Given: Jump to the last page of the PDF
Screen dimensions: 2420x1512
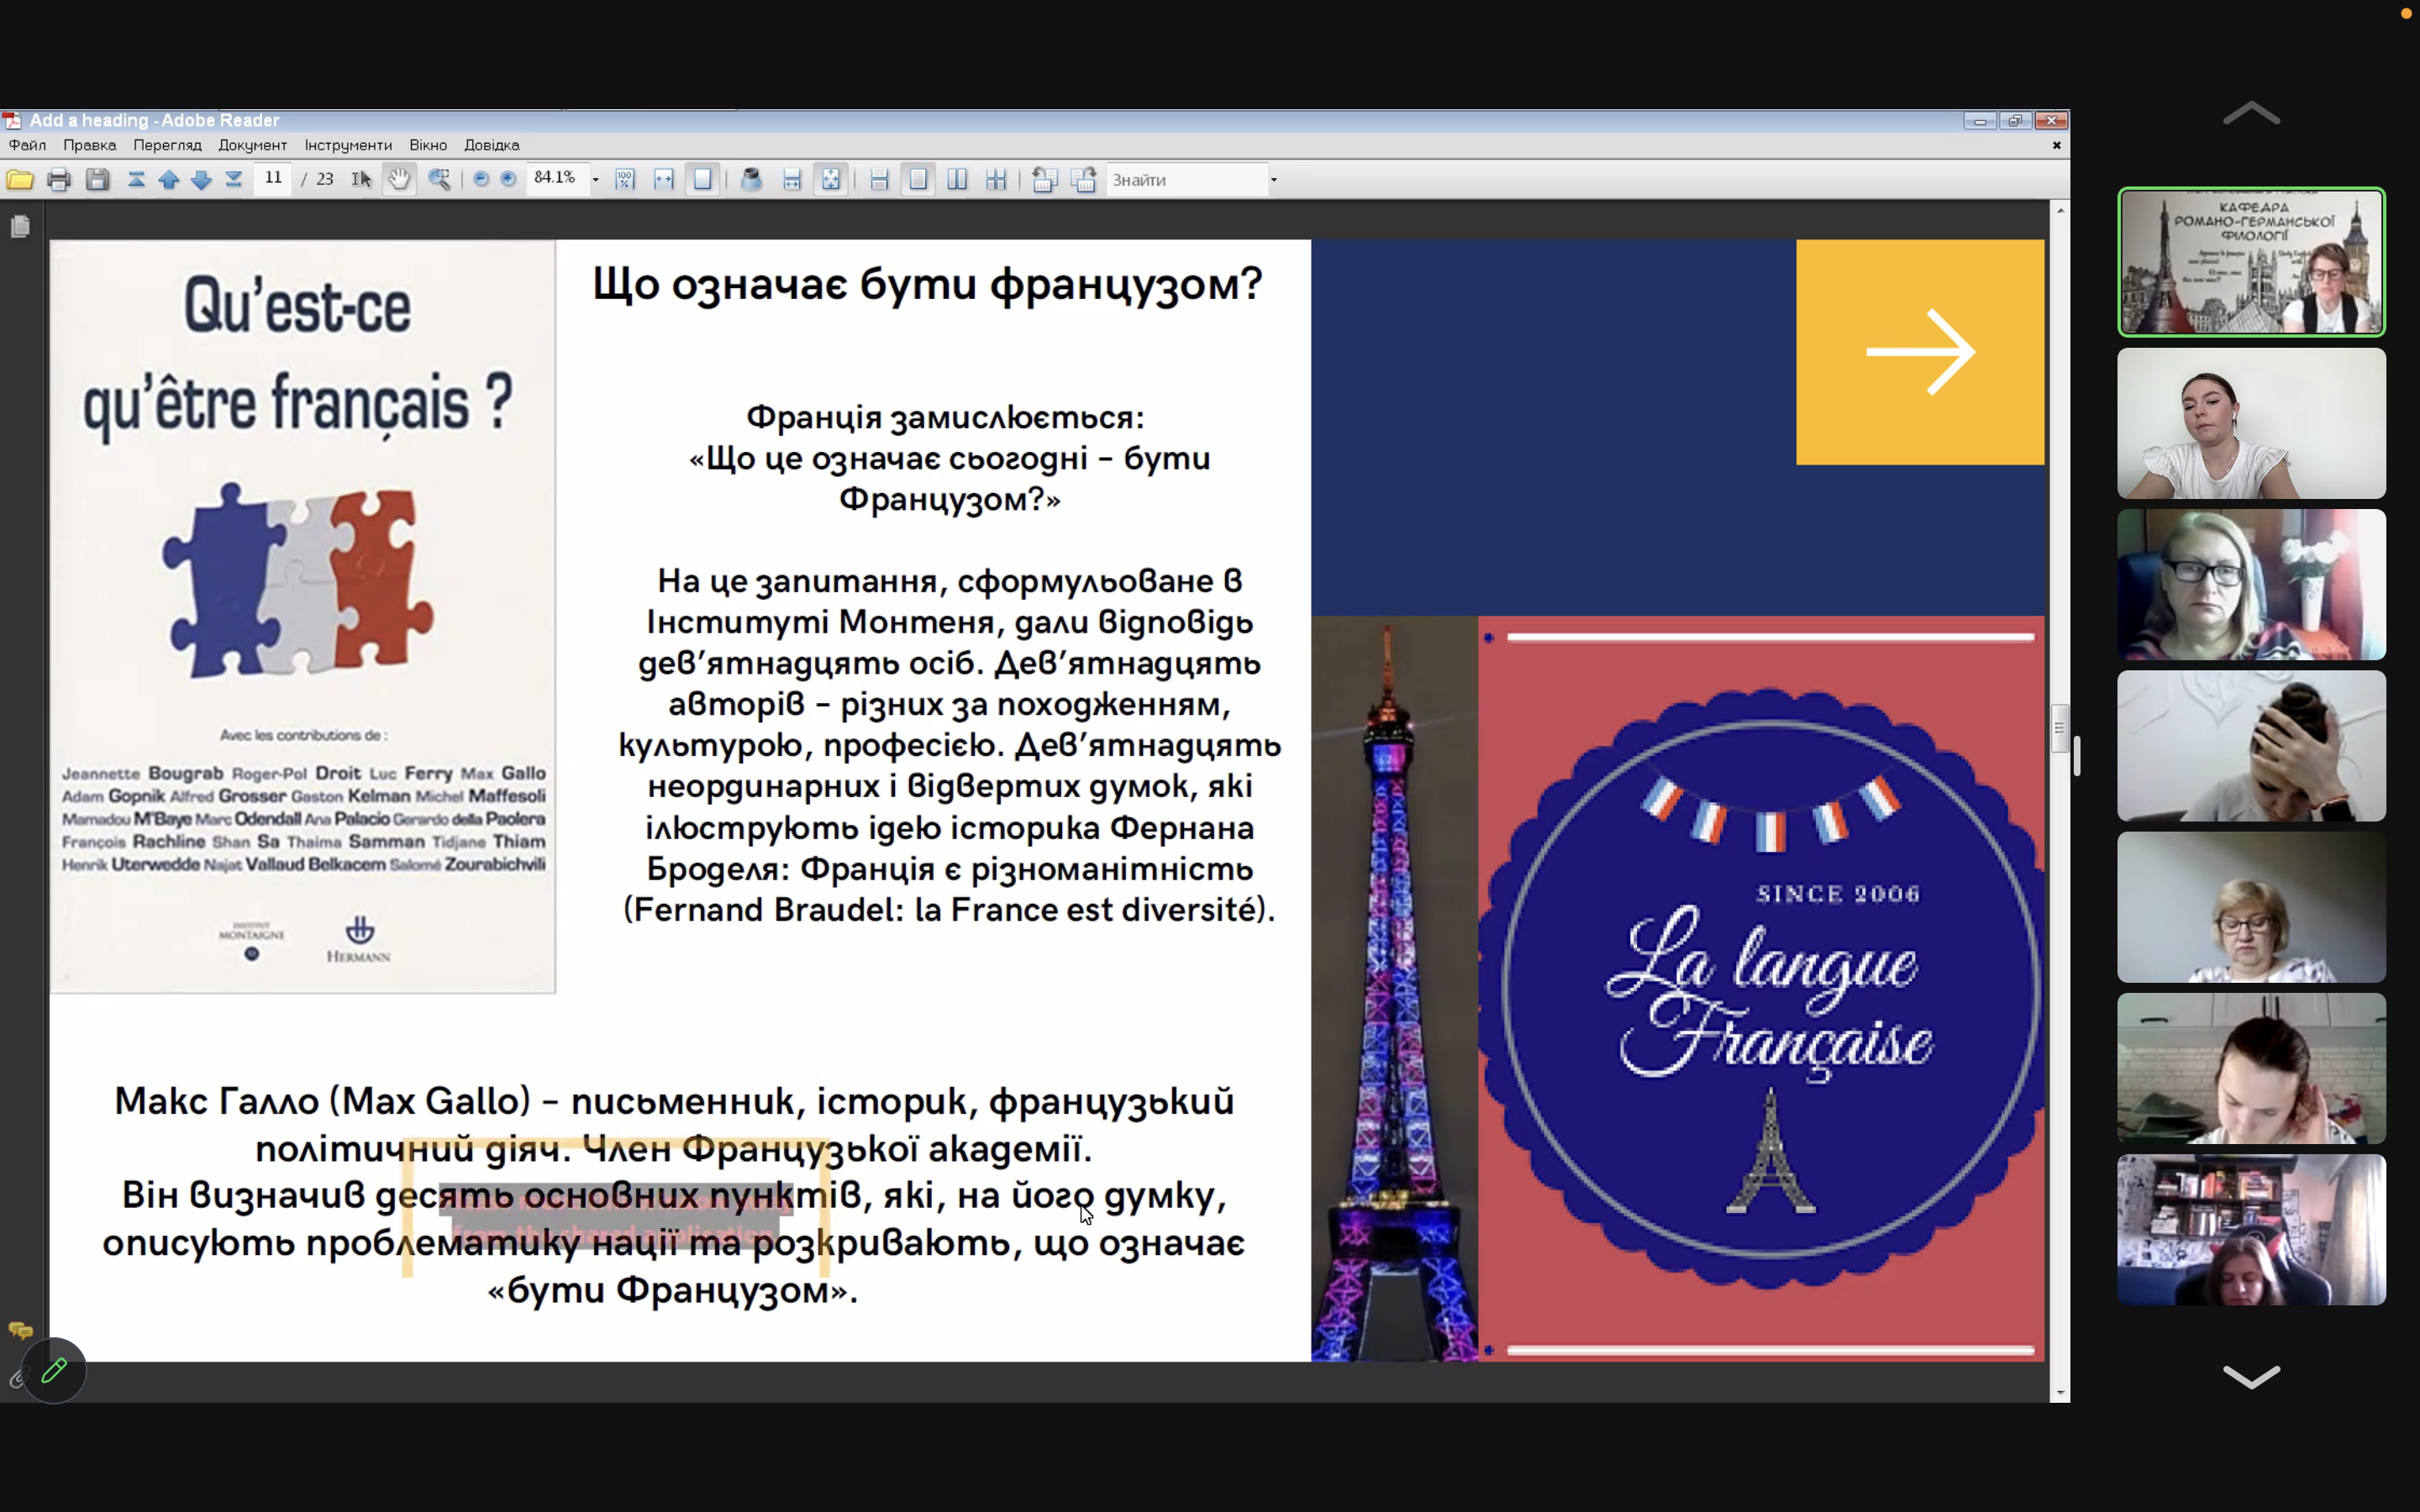Looking at the screenshot, I should coord(233,179).
